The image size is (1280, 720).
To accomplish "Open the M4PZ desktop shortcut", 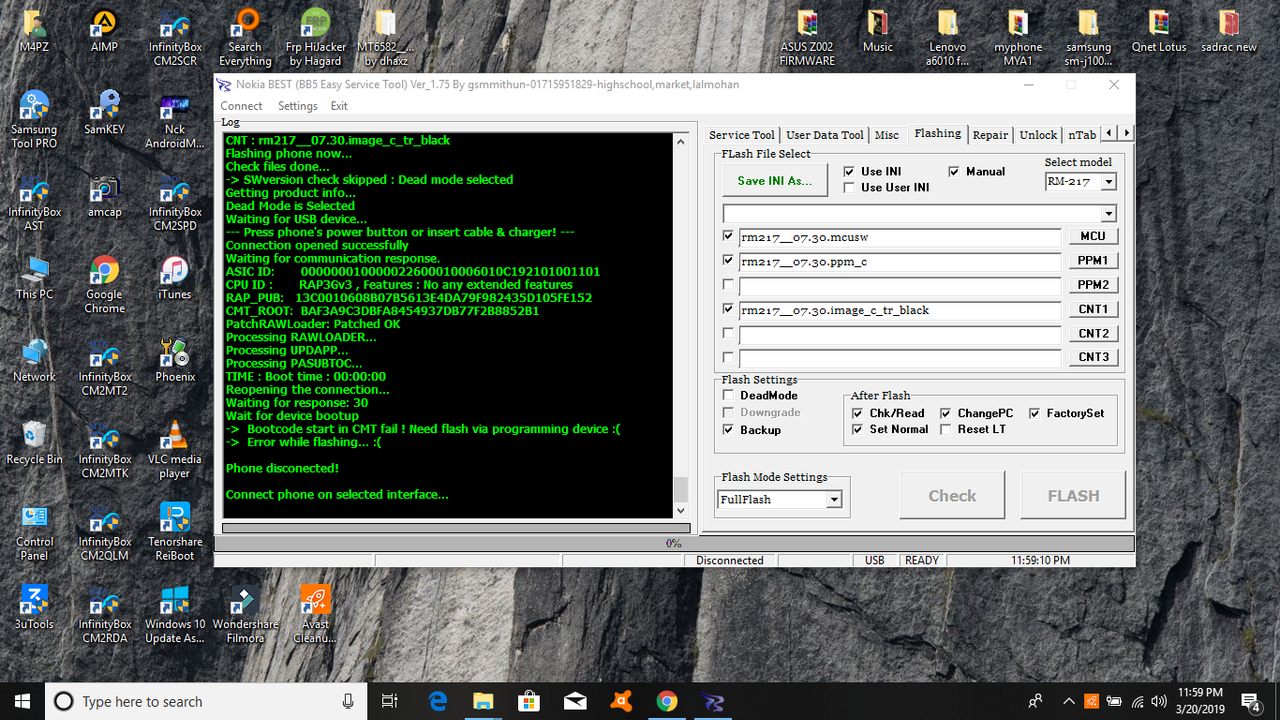I will tap(34, 30).
